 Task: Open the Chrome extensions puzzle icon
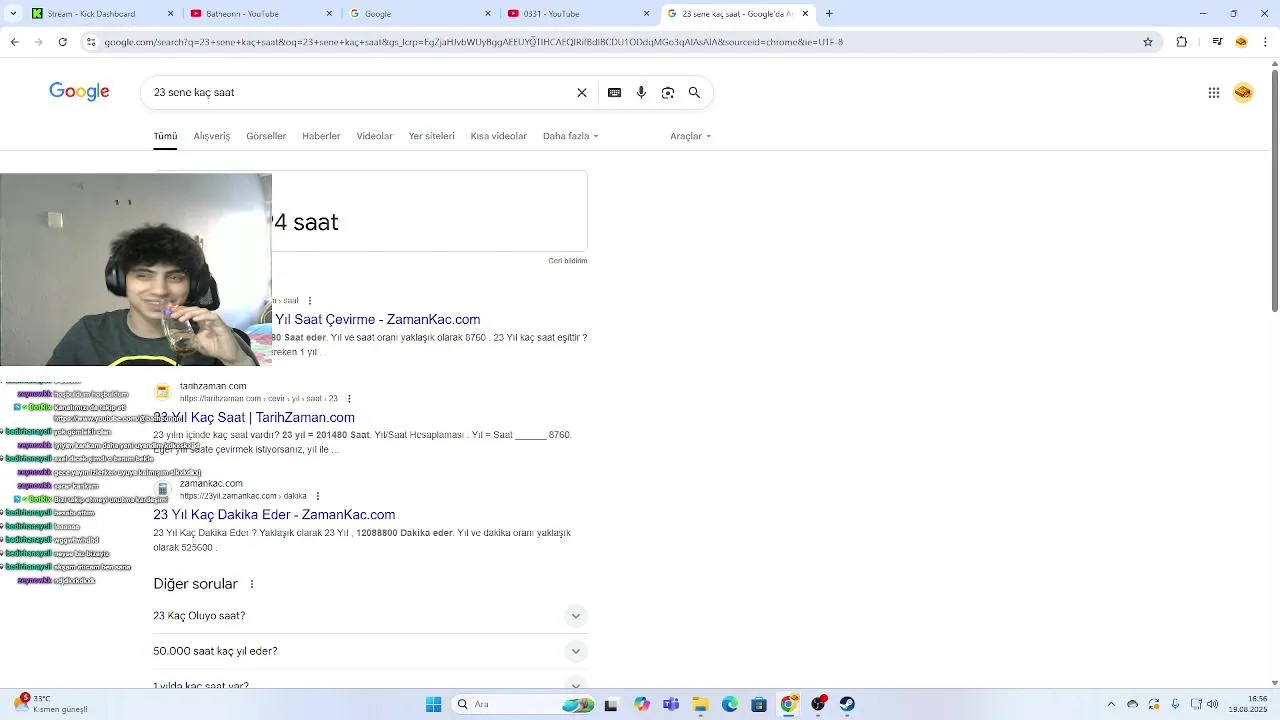tap(1182, 42)
